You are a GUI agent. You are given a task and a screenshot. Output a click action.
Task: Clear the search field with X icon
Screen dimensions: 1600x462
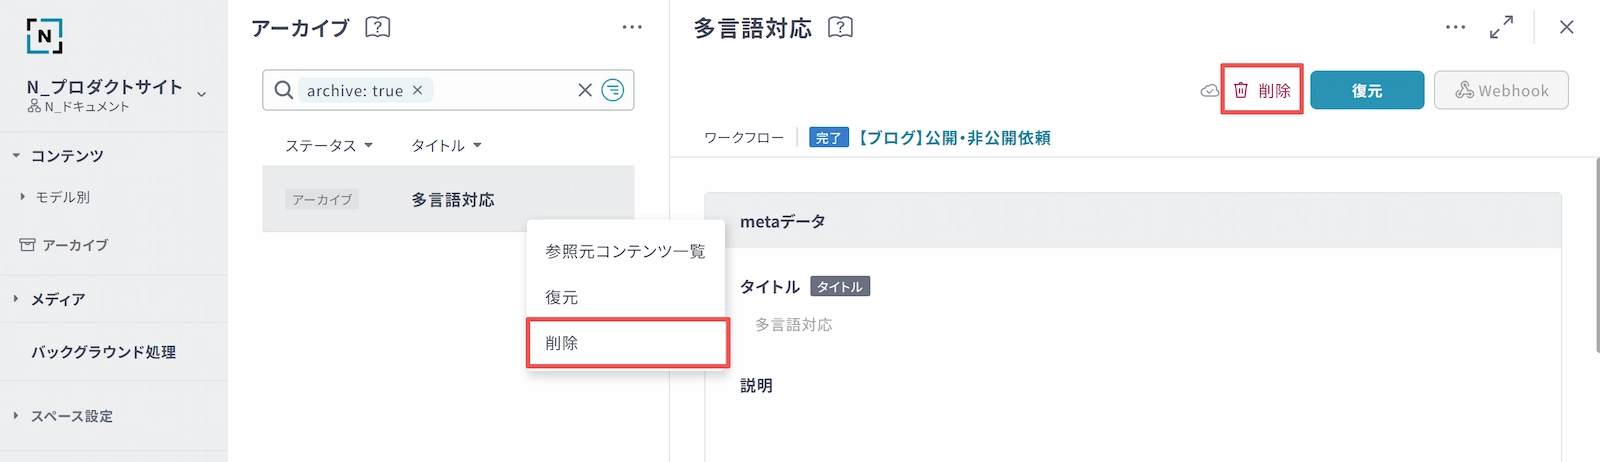[585, 90]
